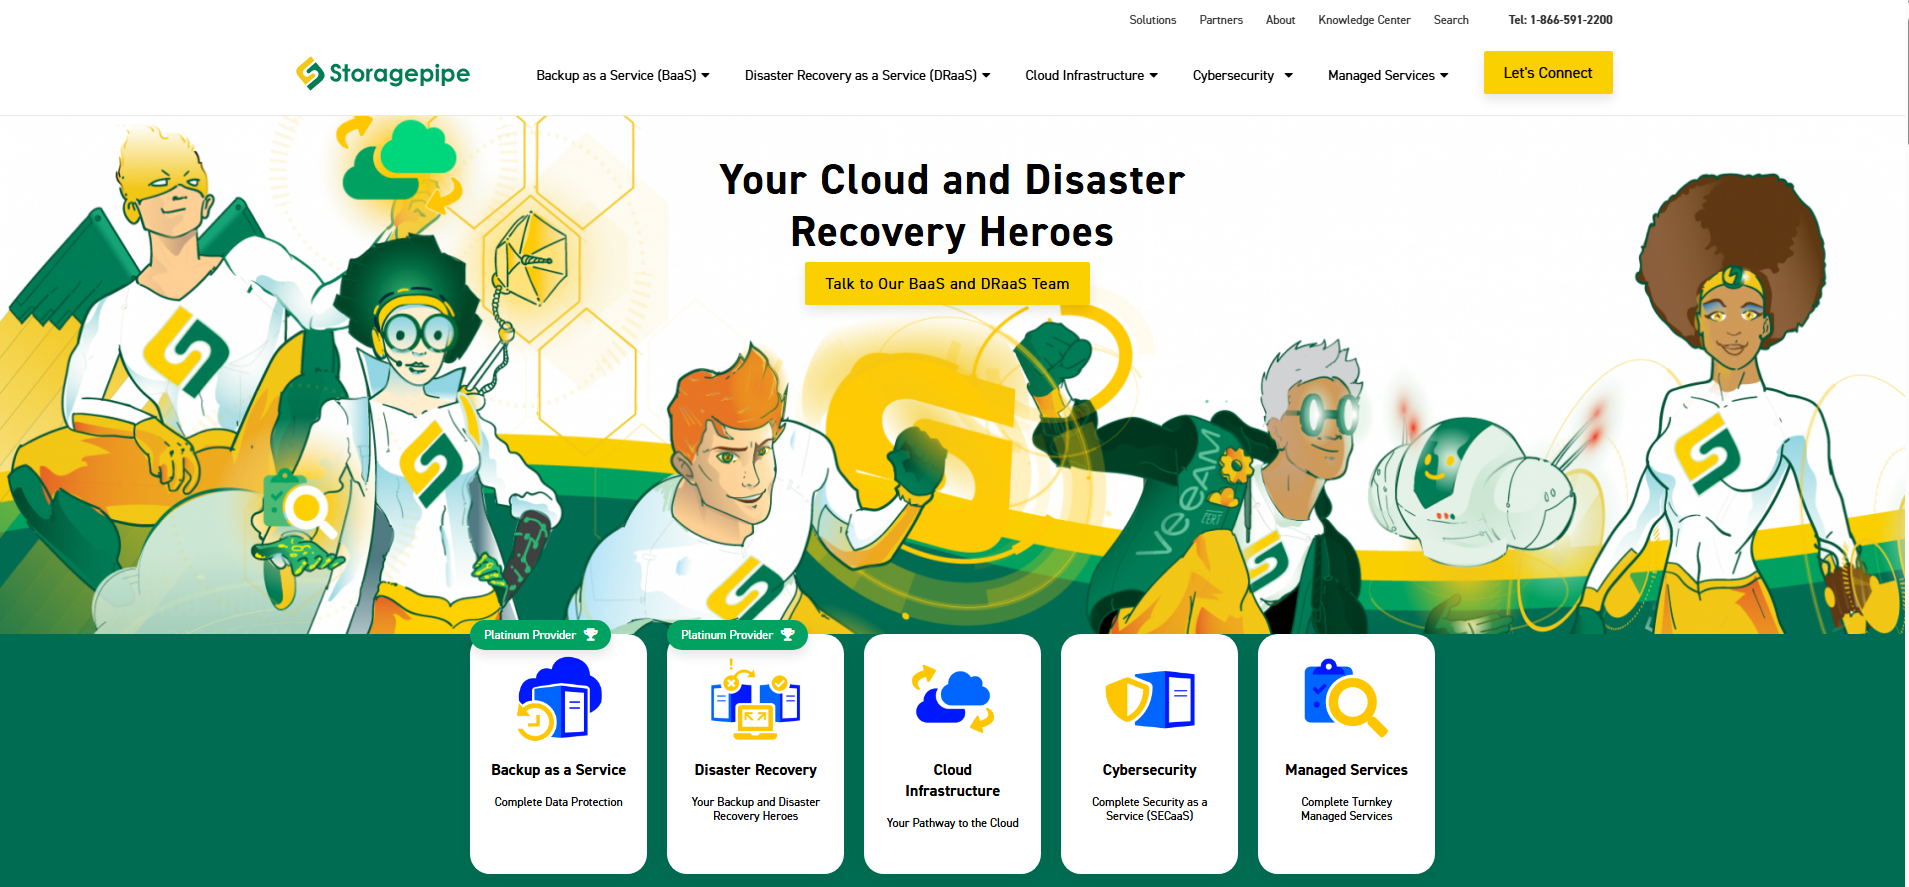Viewport: 1909px width, 887px height.
Task: Click 'Your Backup and Disaster Recovery Heroes' subtitle
Action: pos(756,809)
